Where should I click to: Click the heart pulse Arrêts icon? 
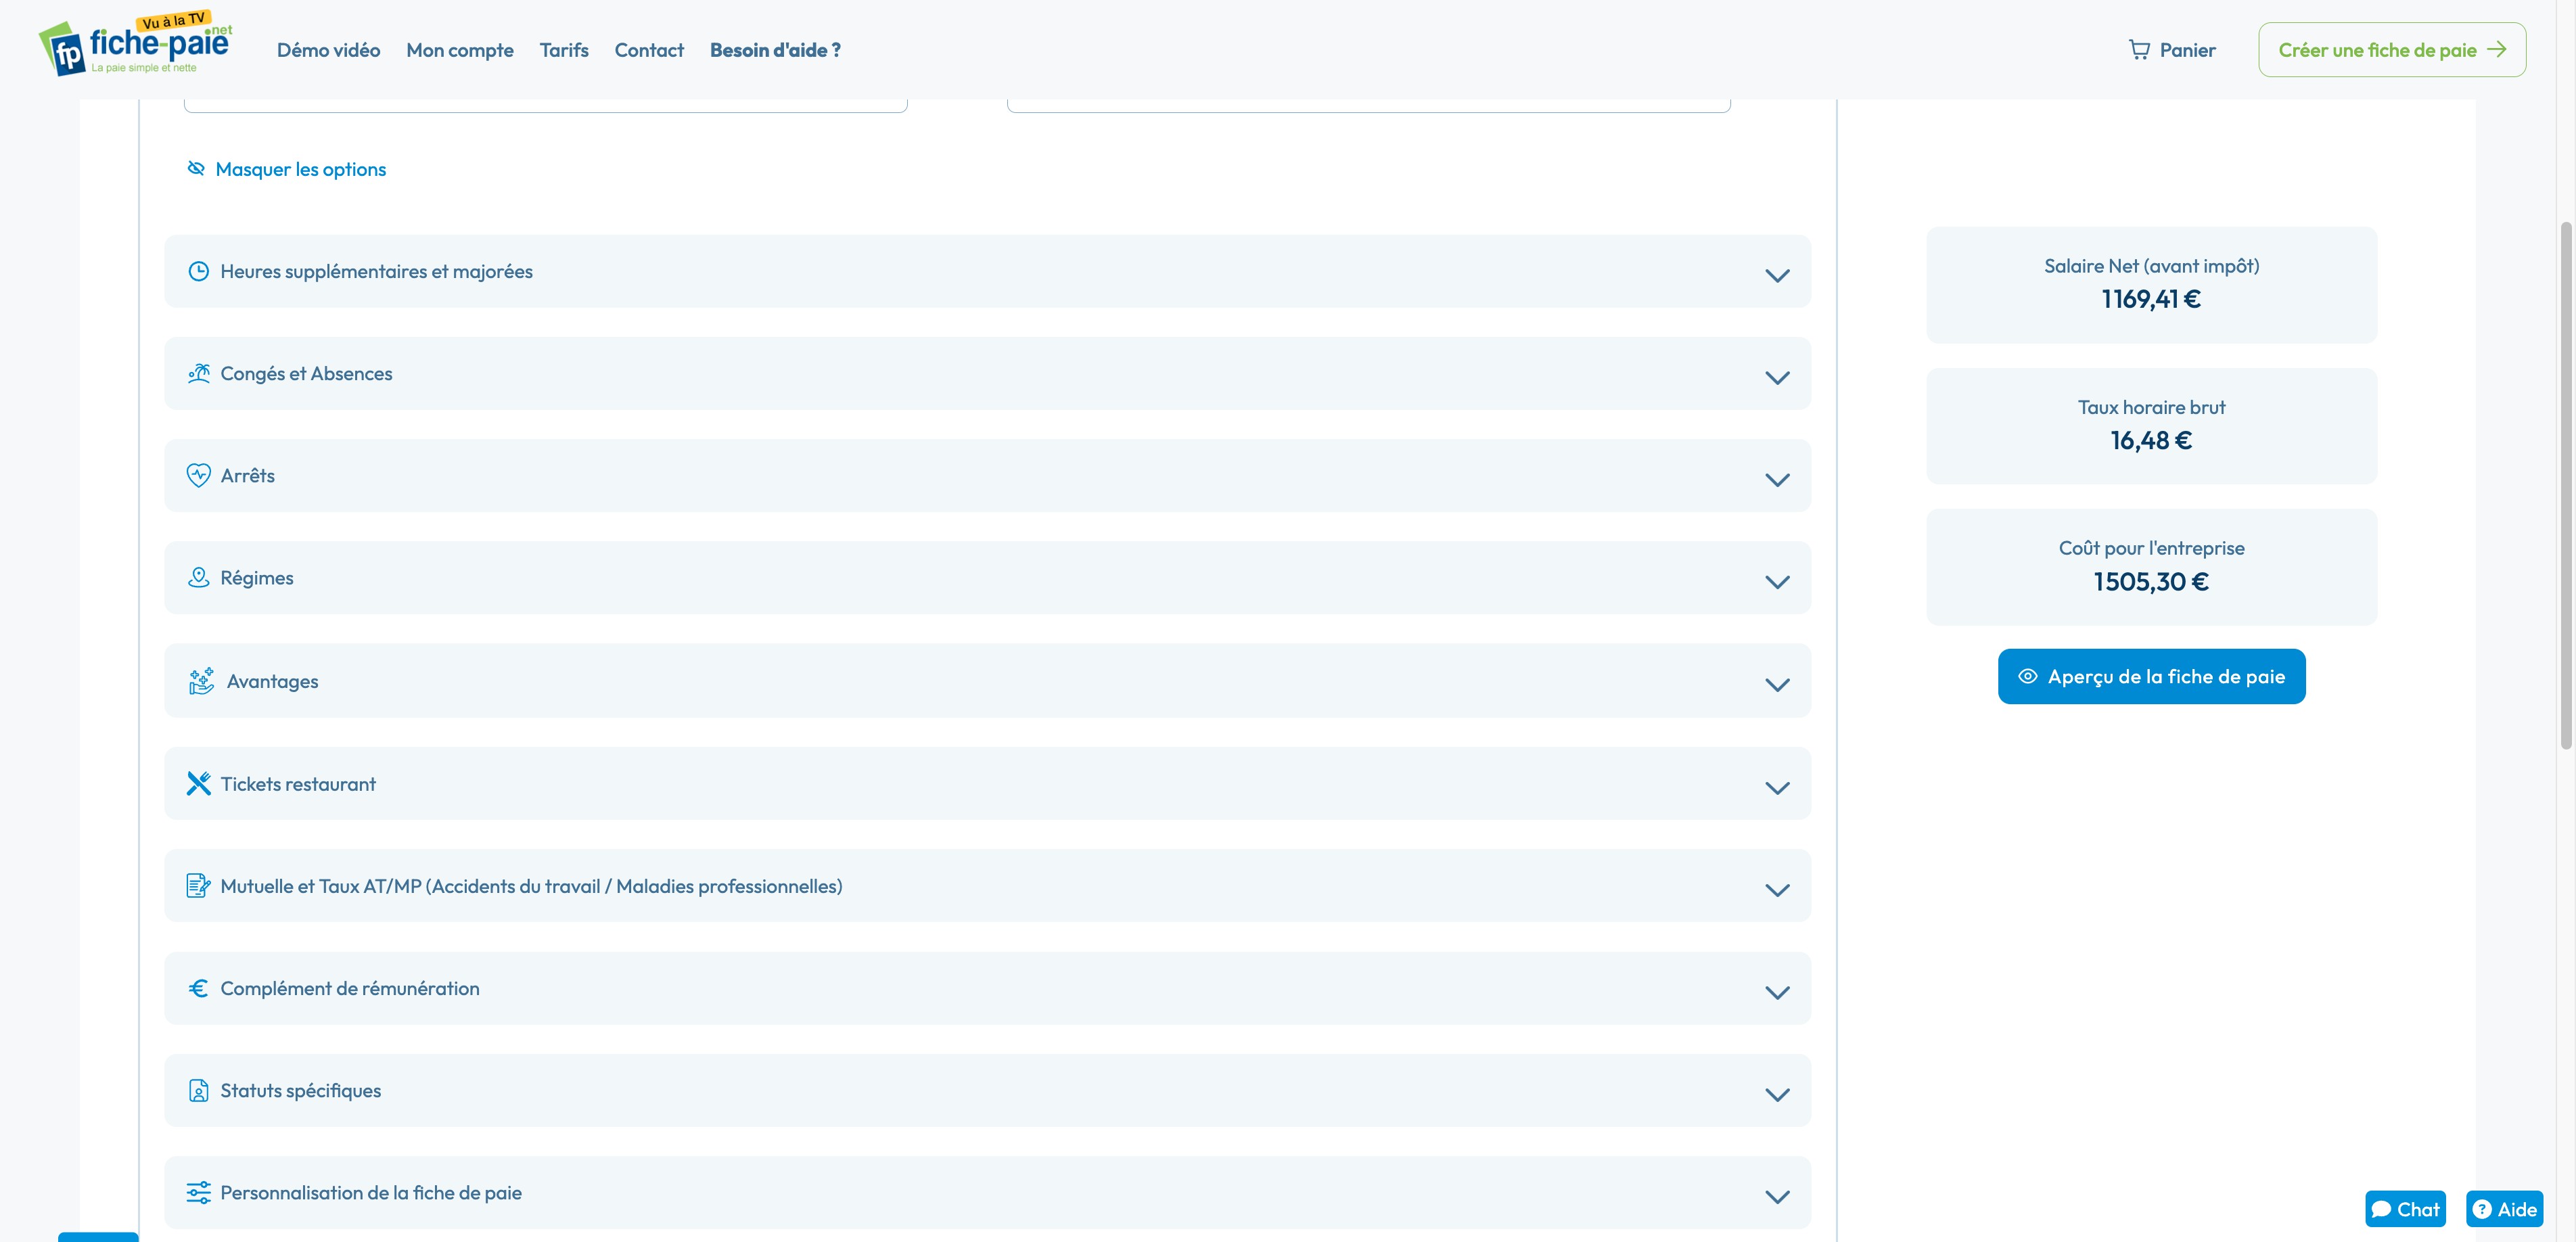[x=198, y=476]
